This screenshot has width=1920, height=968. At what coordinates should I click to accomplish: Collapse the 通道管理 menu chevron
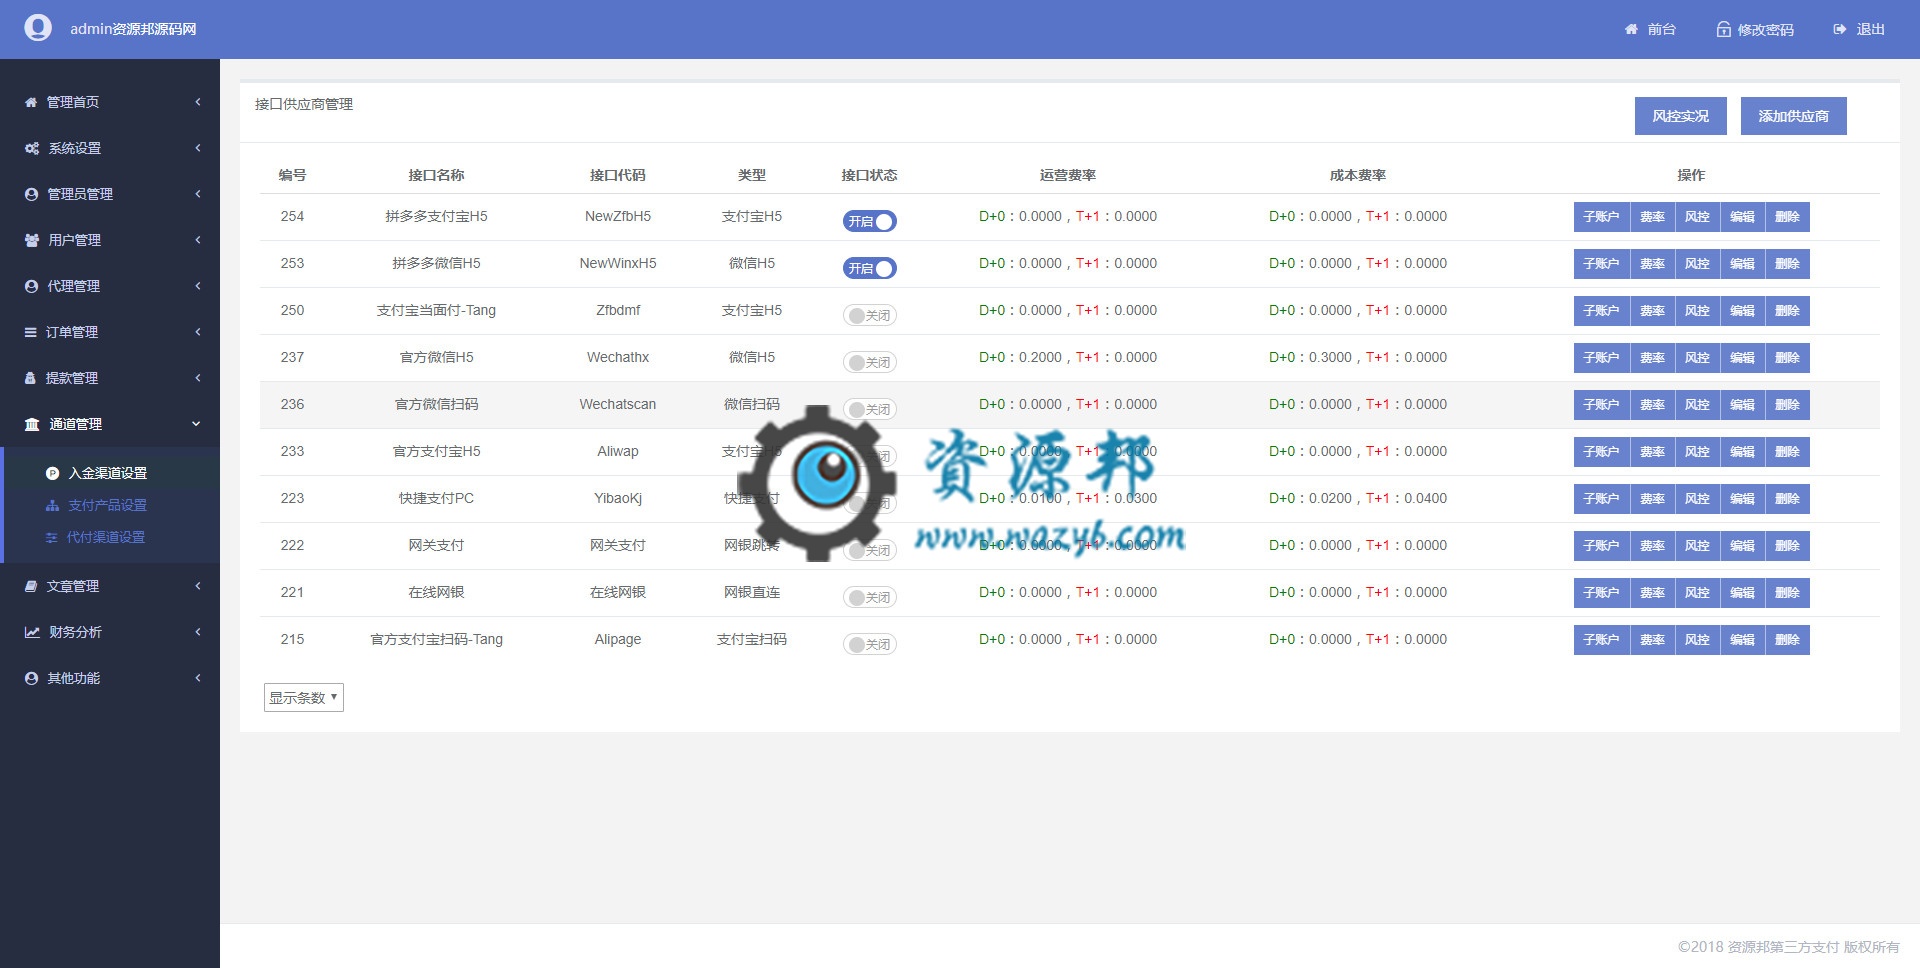point(196,424)
